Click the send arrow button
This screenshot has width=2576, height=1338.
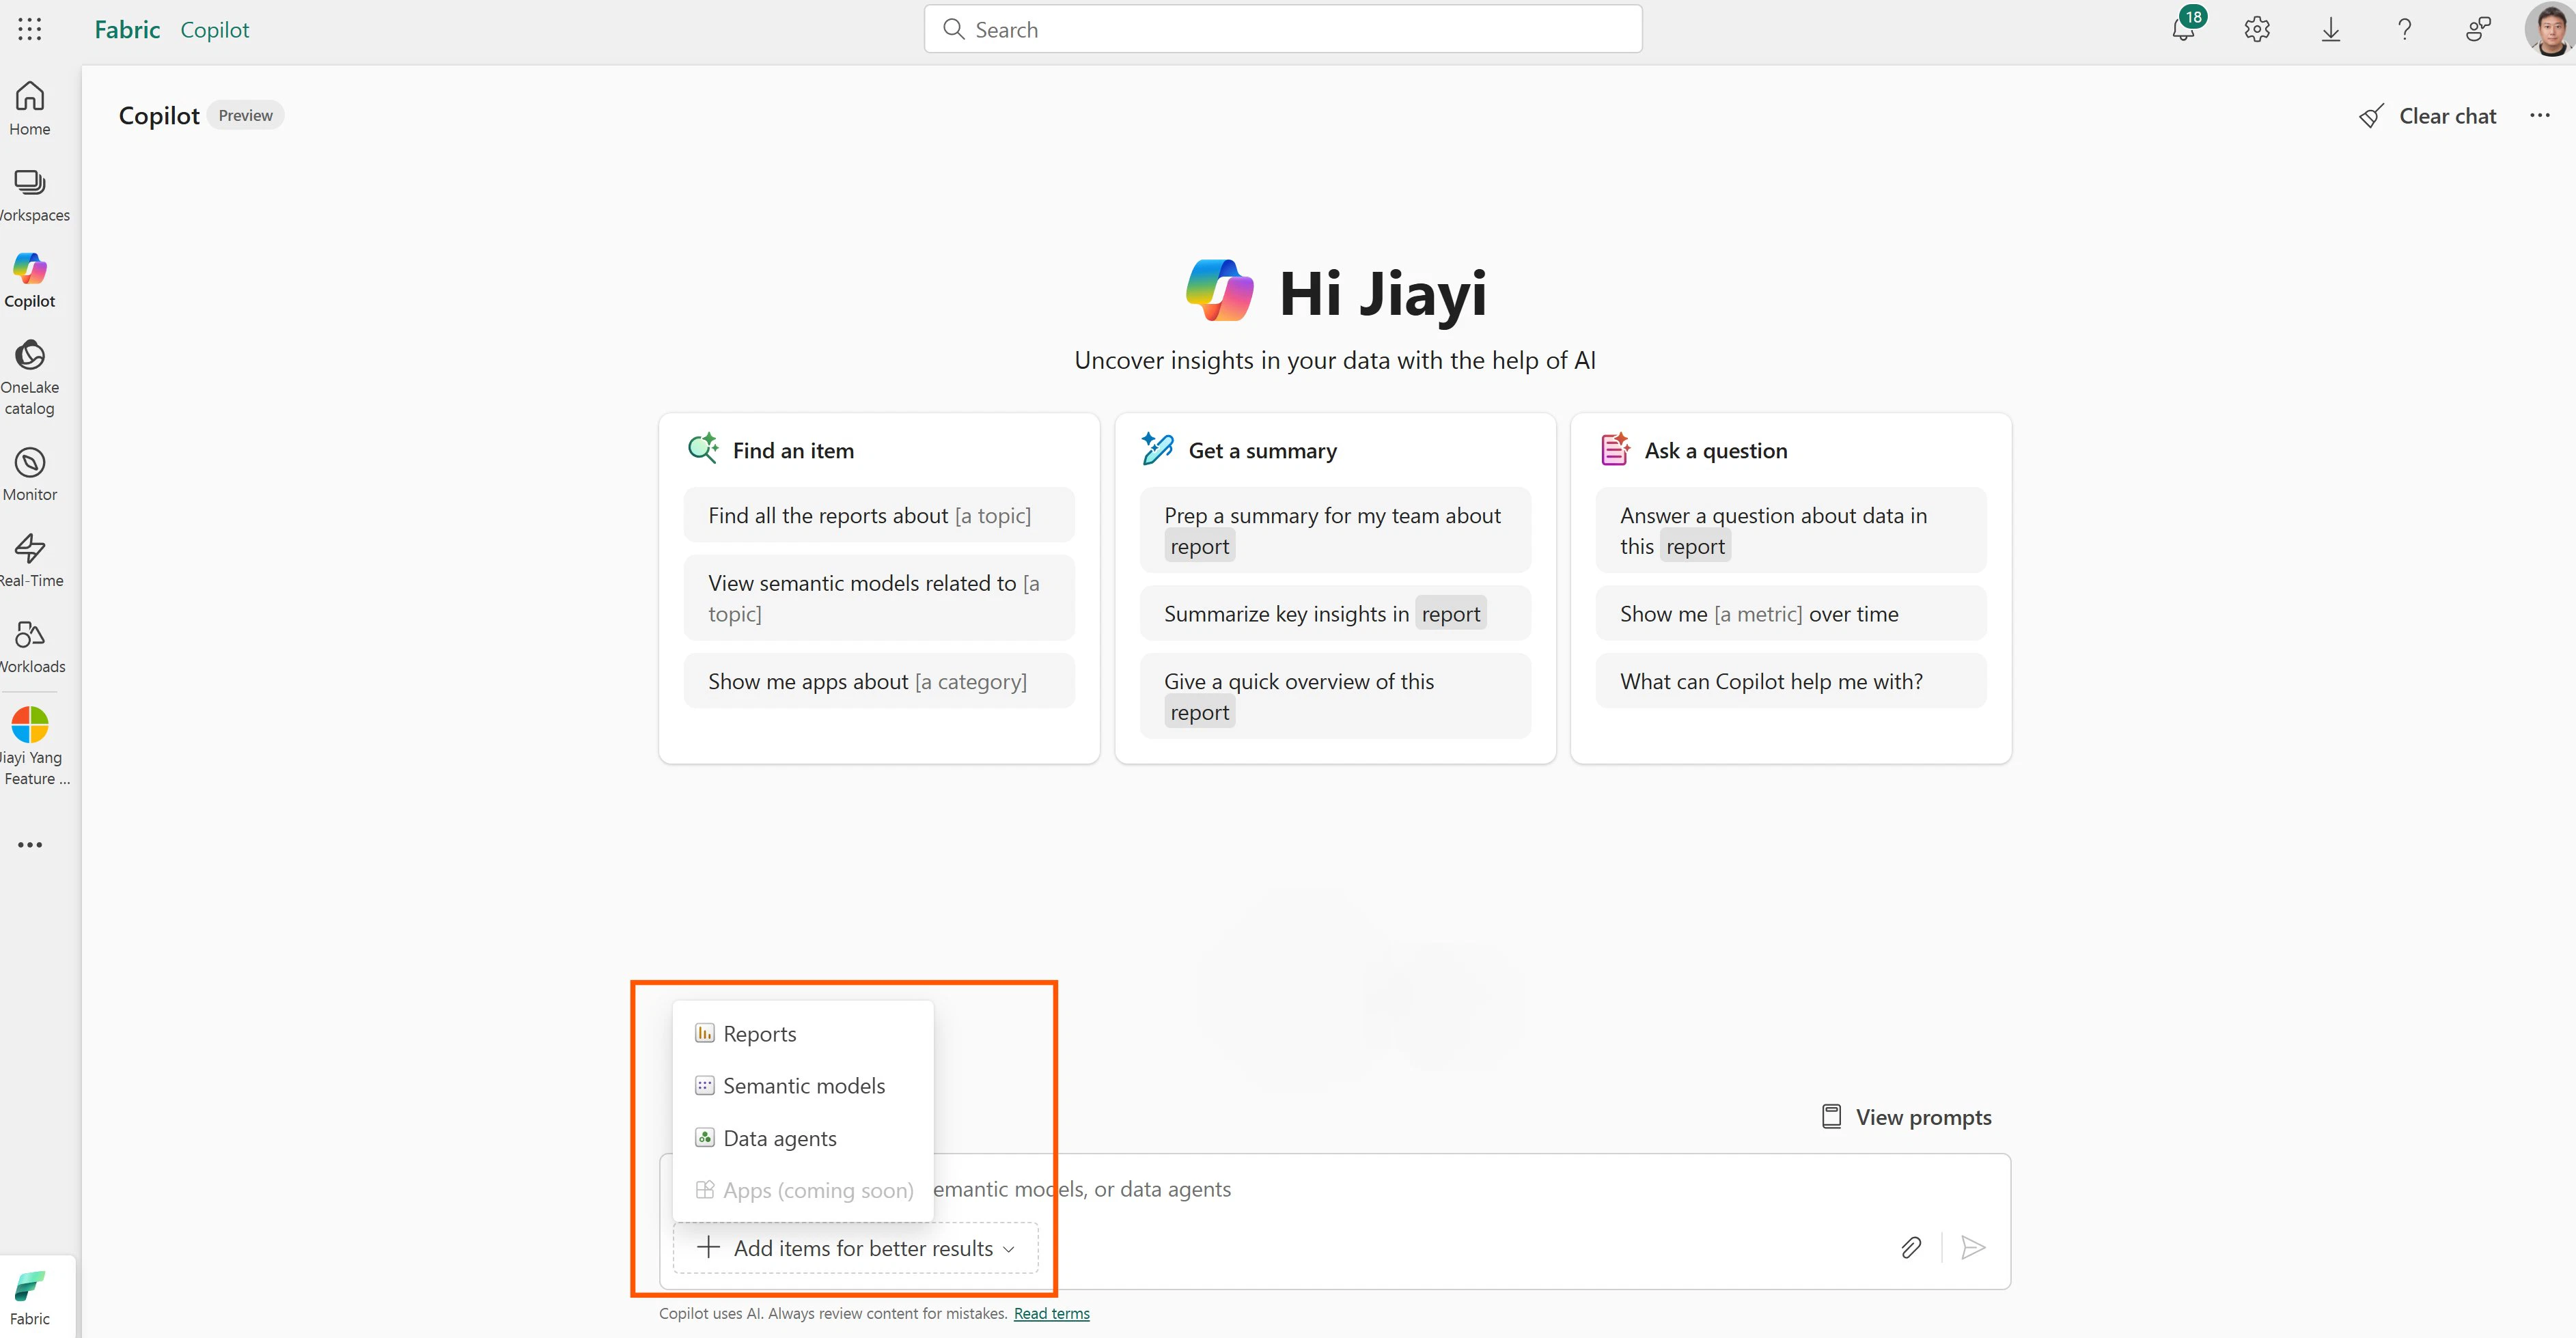coord(1973,1247)
